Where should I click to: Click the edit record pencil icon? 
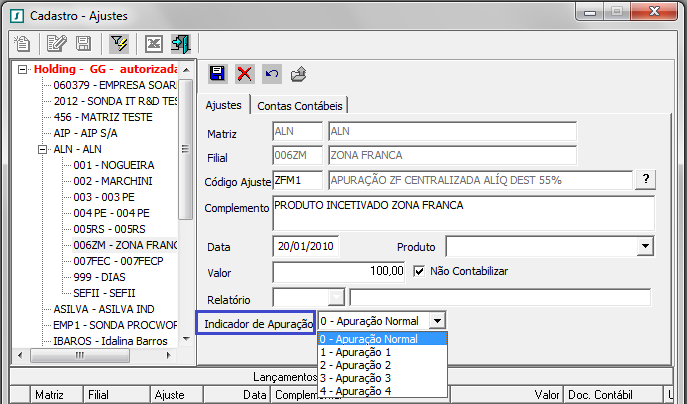56,43
